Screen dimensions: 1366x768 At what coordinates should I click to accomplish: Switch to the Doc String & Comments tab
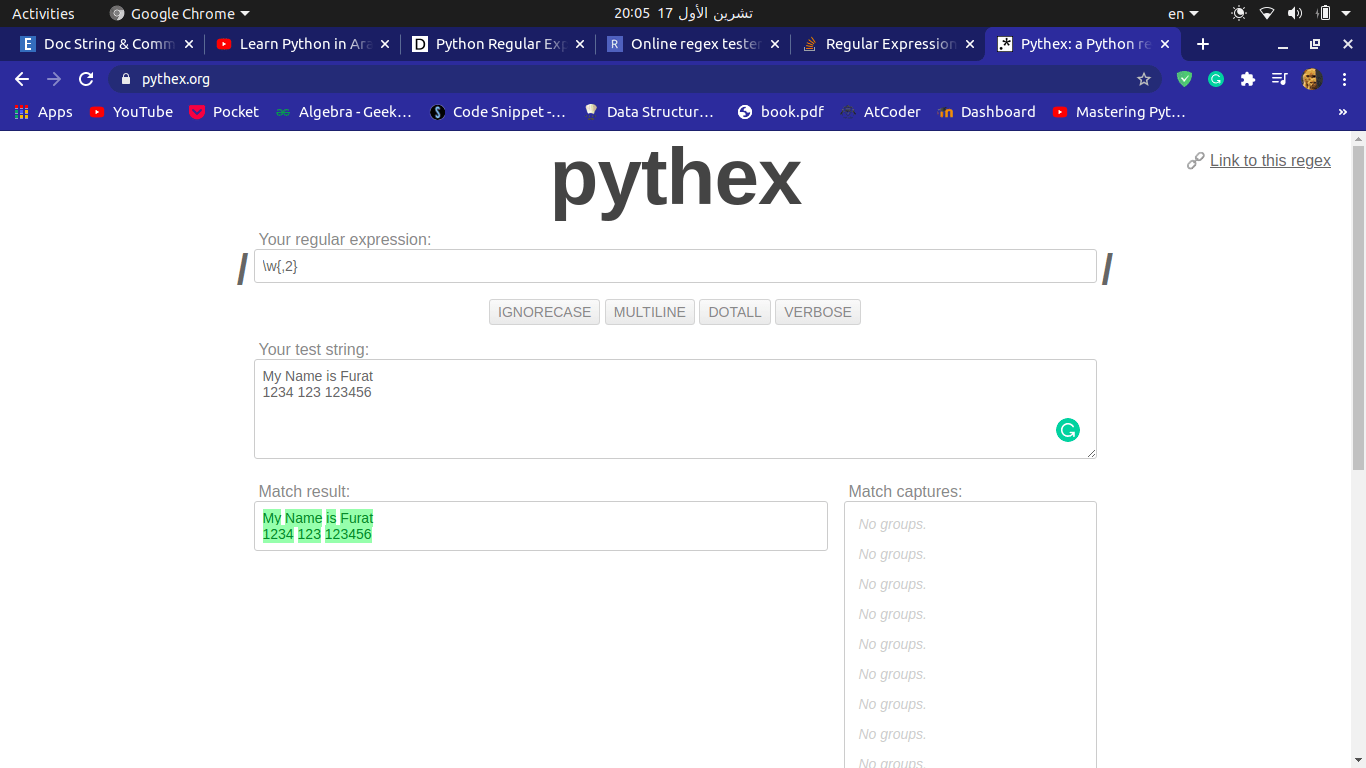(107, 44)
